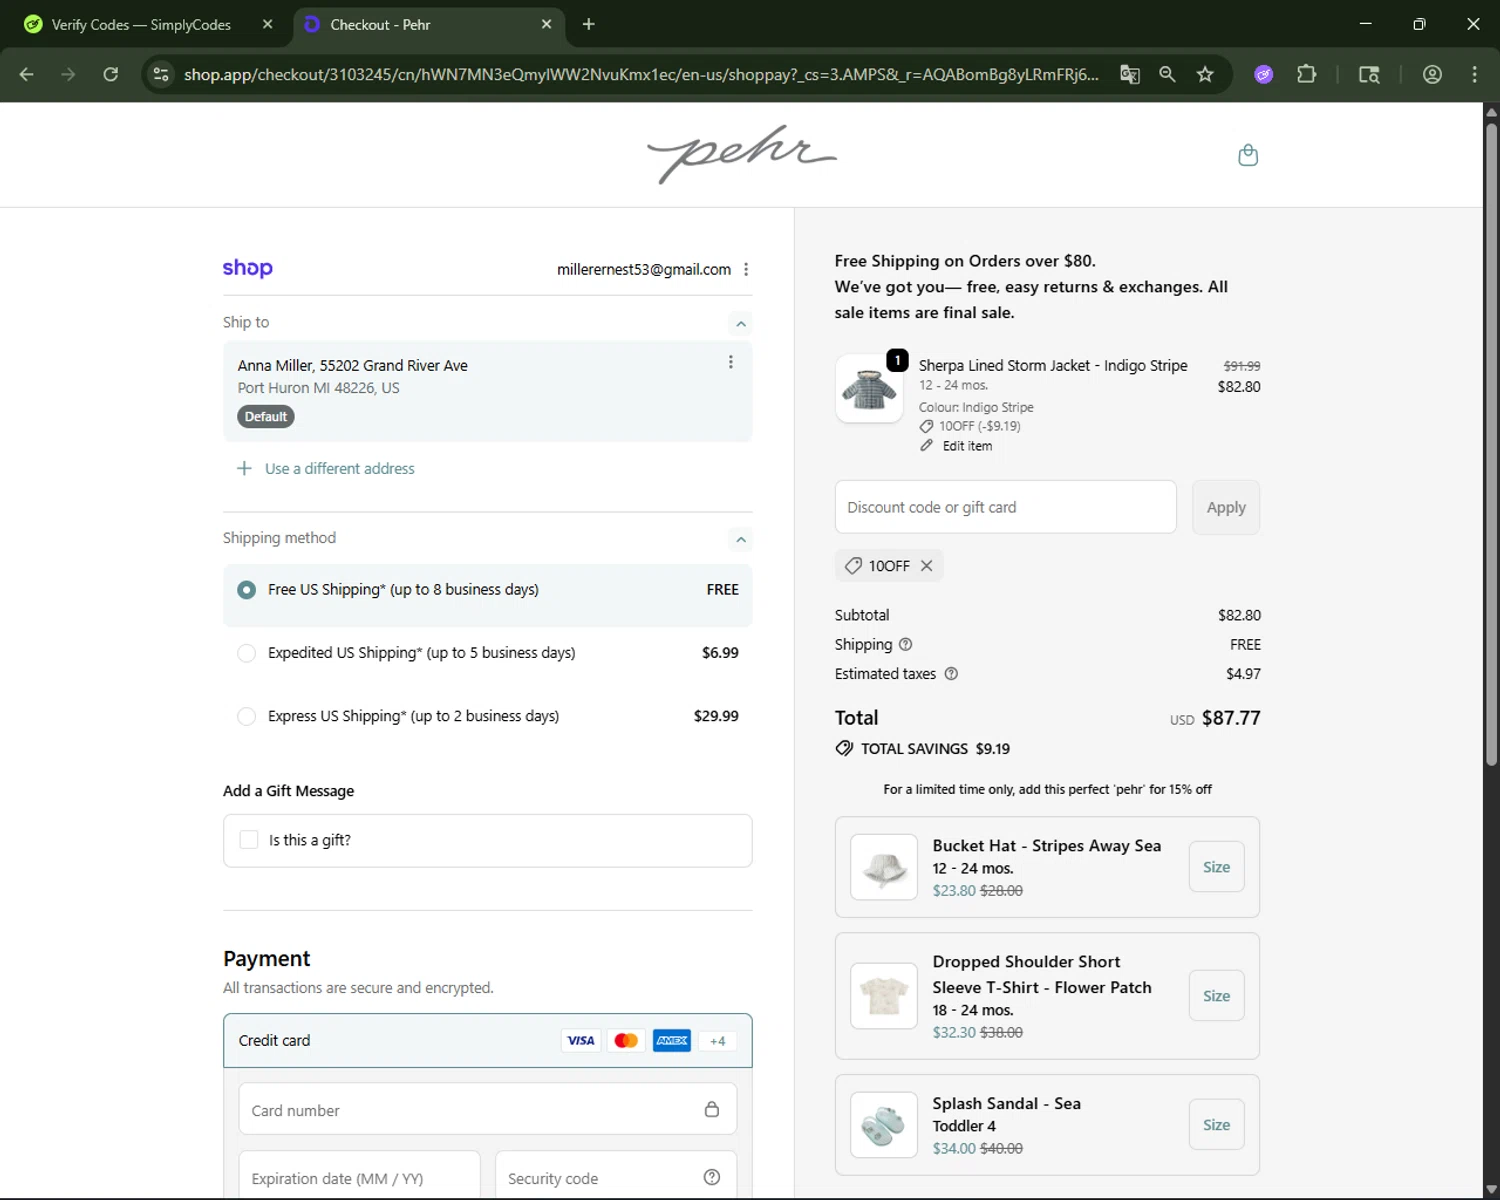Click the Shop Pay logo

[x=247, y=268]
